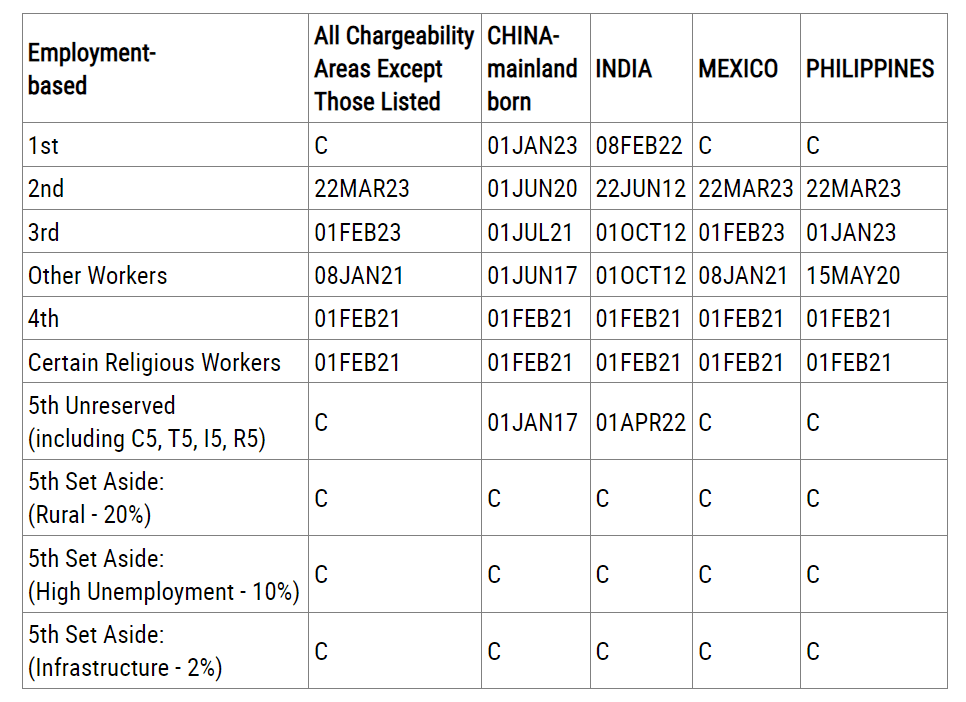This screenshot has width=966, height=702.
Task: Select China's 2nd preference date 01JUN20
Action: point(532,189)
